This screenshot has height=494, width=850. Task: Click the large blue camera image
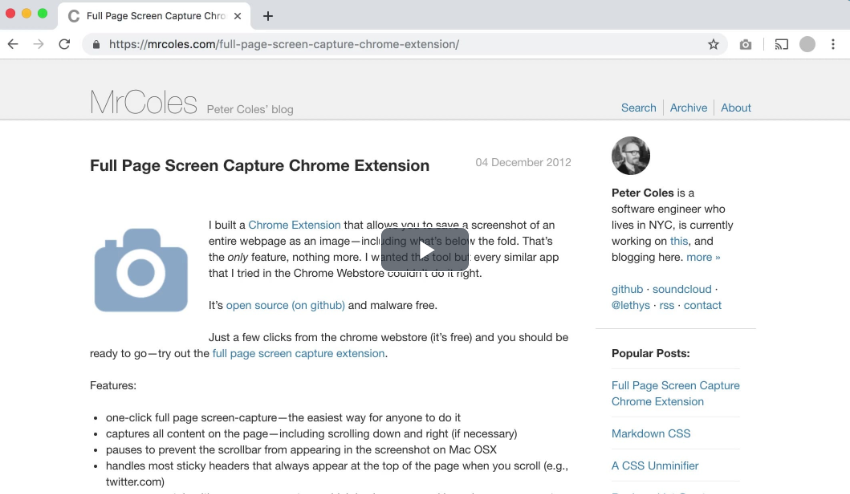(x=141, y=270)
